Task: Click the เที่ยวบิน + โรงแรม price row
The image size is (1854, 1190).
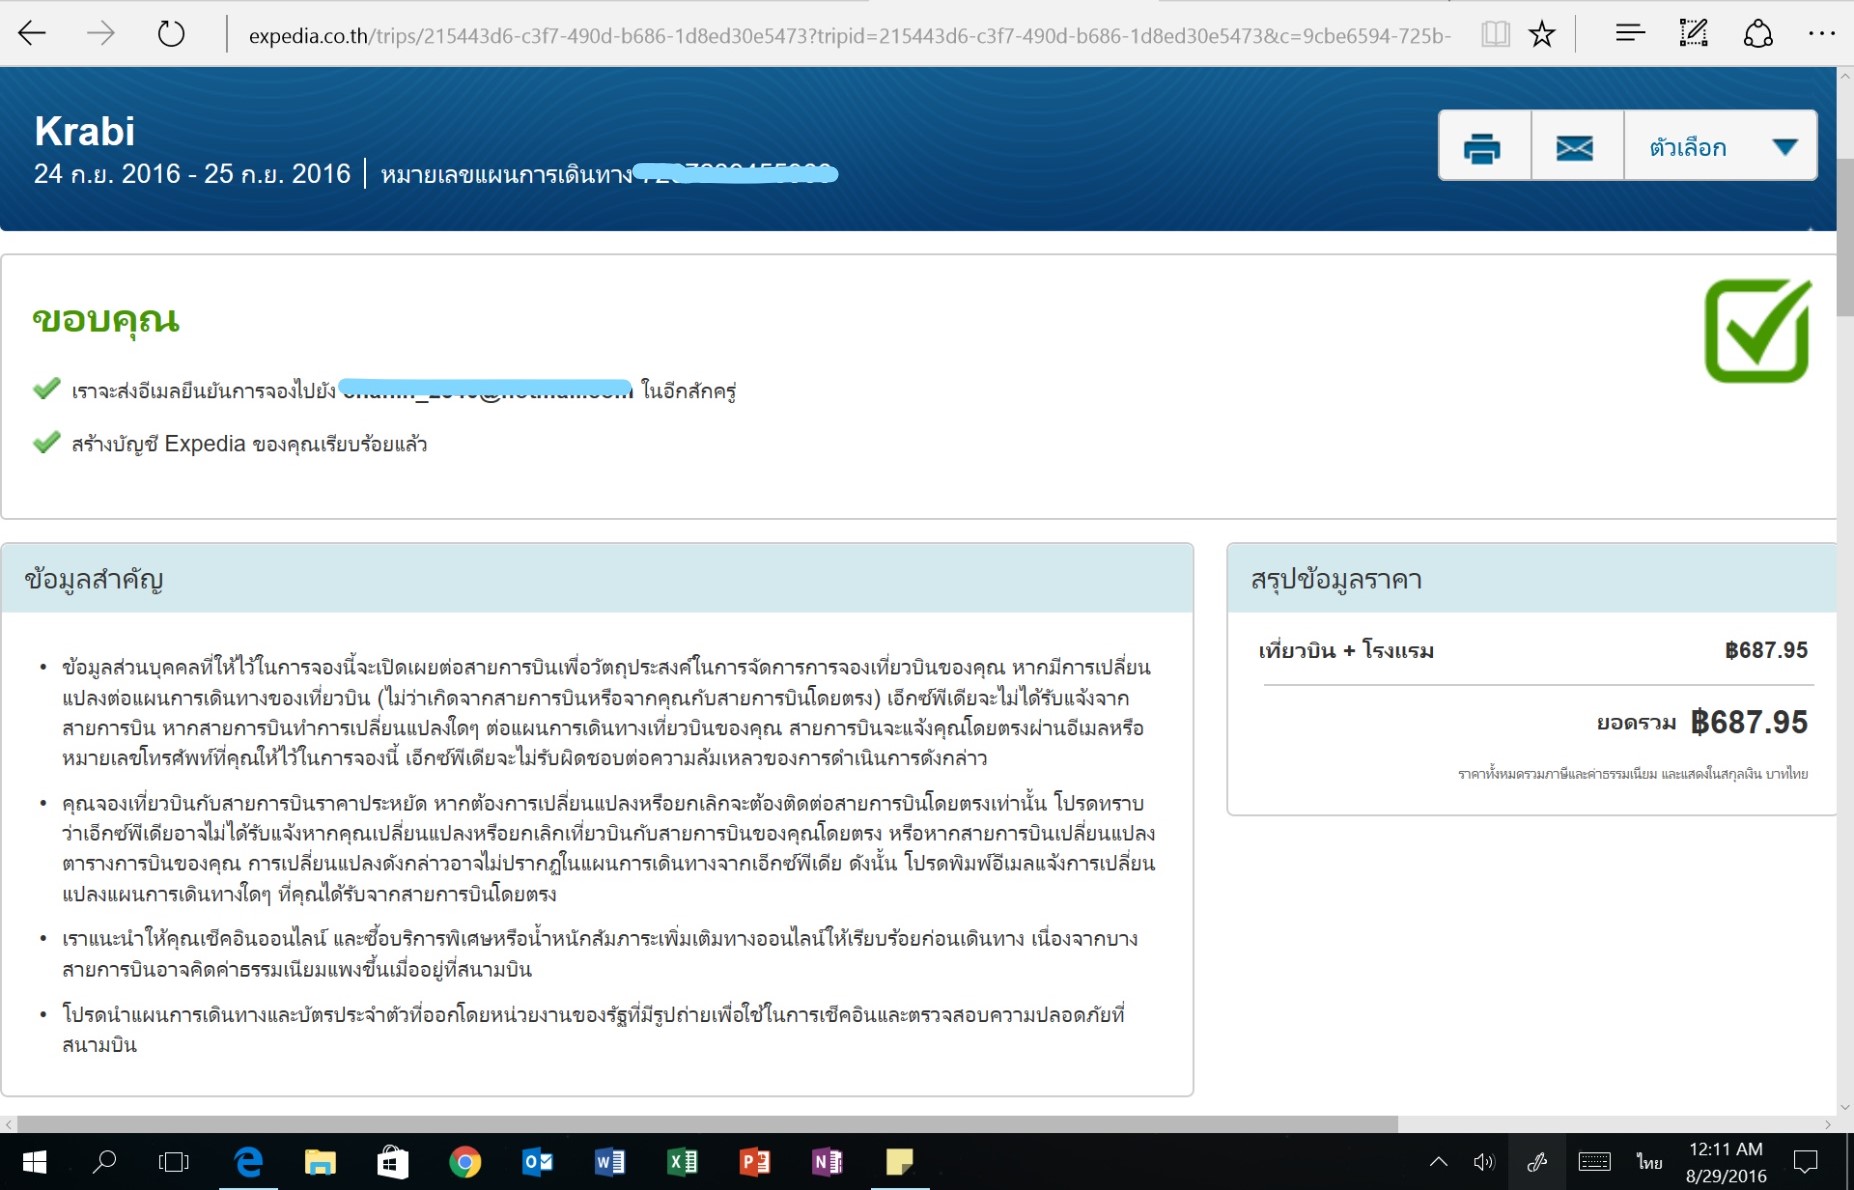Action: click(1533, 651)
